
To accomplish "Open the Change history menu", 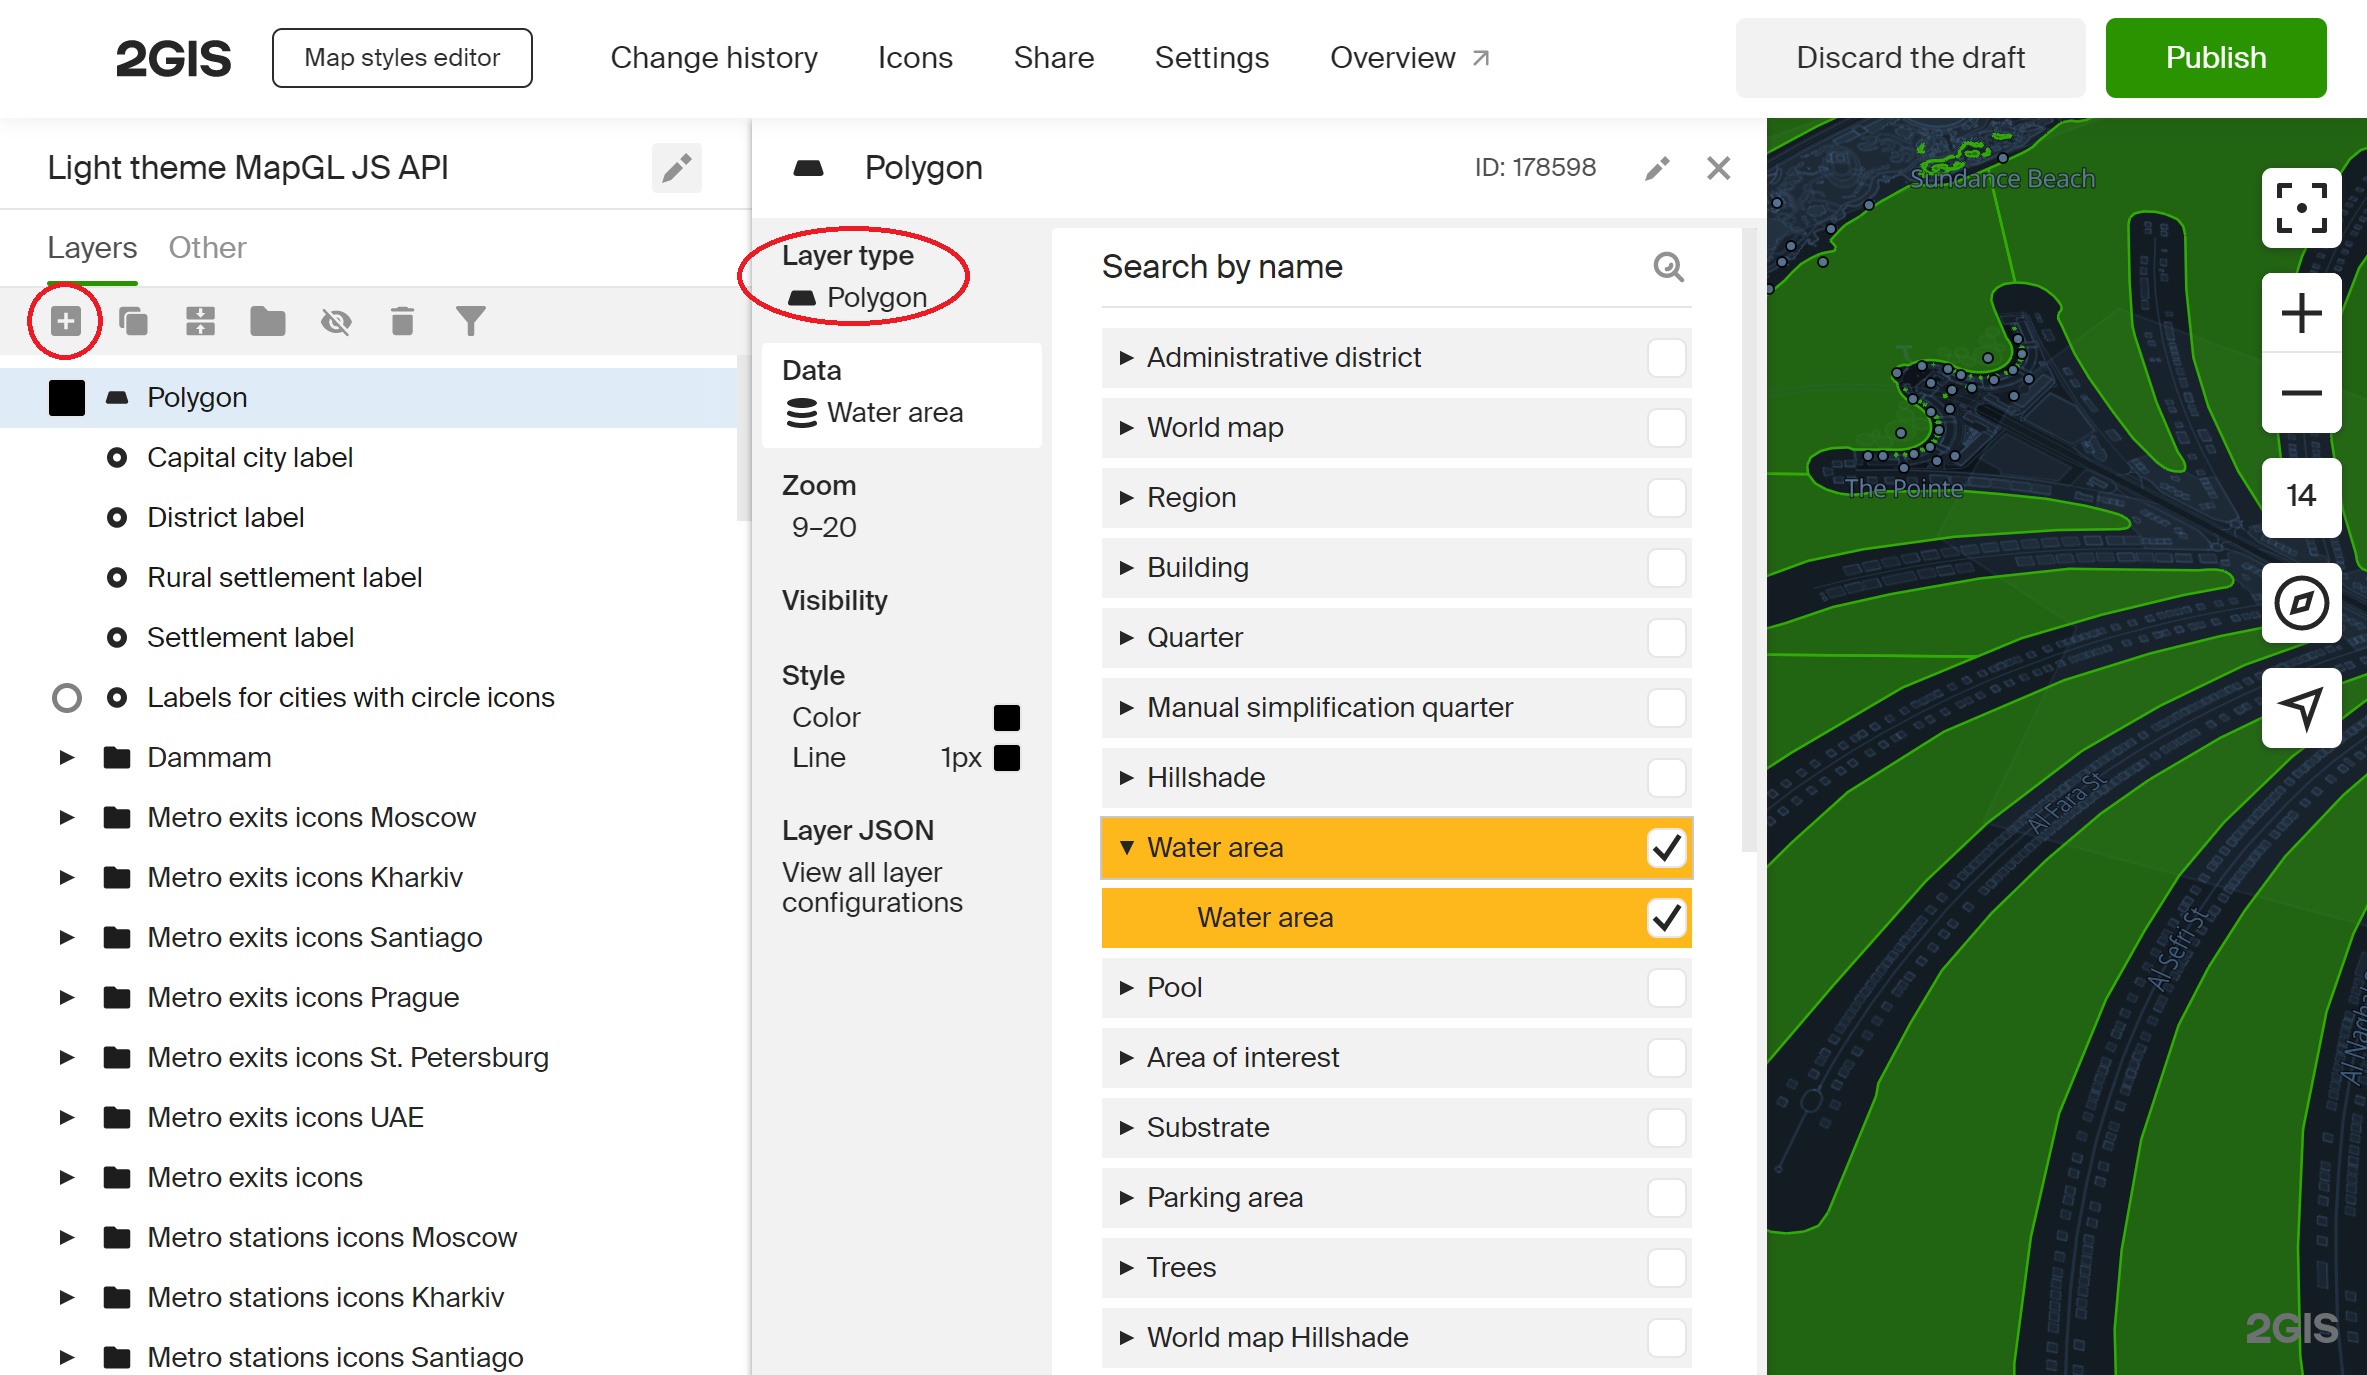I will pos(713,57).
